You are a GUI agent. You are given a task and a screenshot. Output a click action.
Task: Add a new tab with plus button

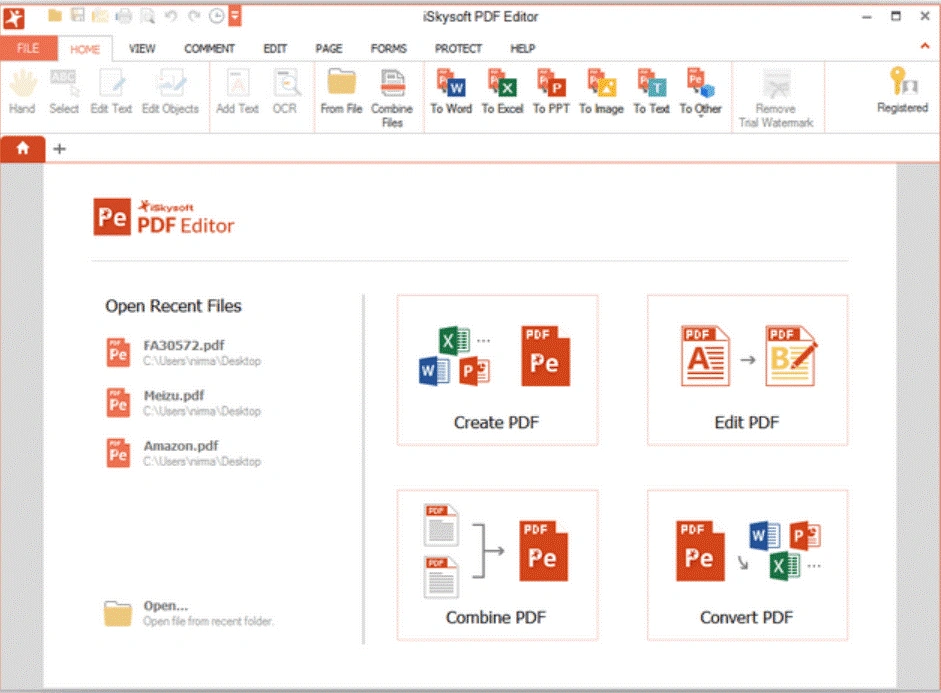(x=59, y=149)
